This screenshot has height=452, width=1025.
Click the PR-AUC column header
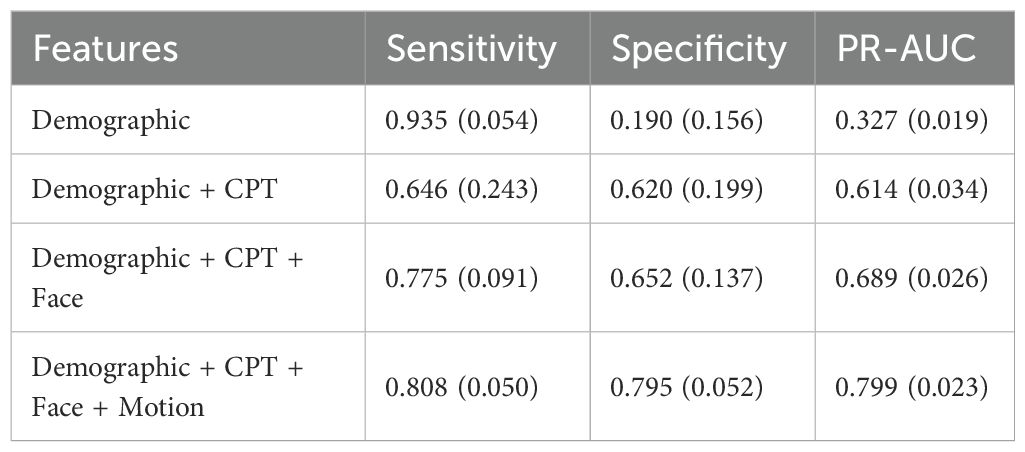coord(908,49)
